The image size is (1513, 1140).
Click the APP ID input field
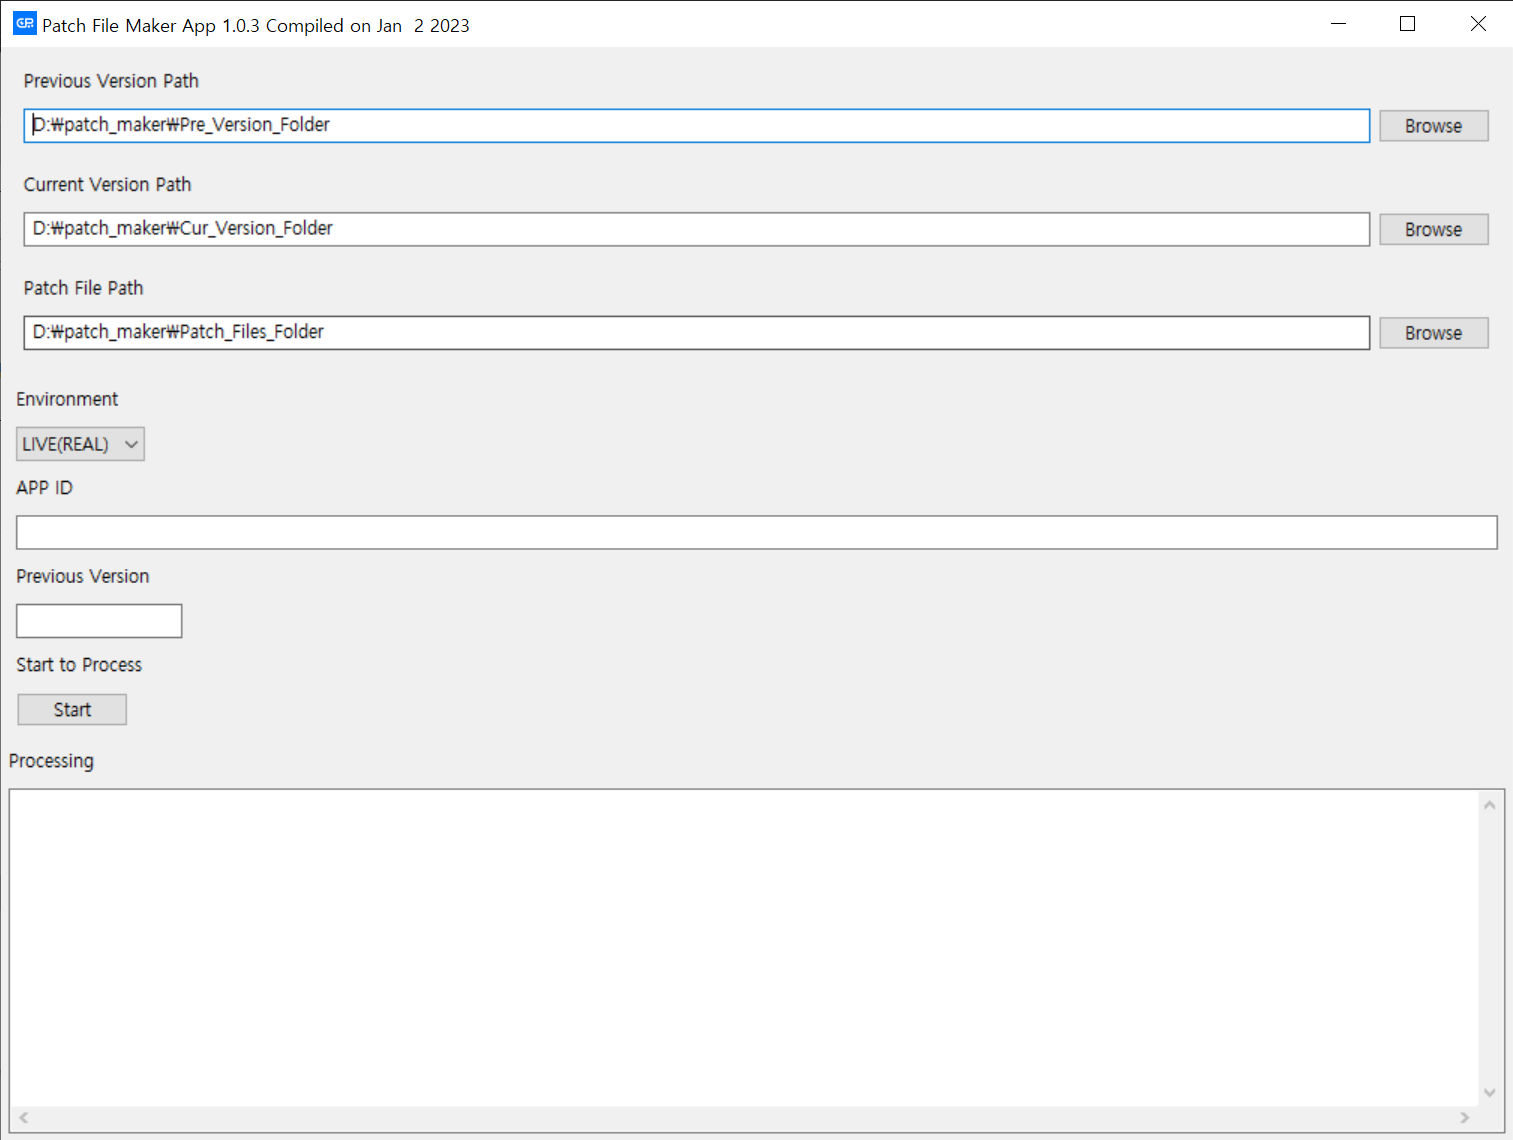coord(756,532)
